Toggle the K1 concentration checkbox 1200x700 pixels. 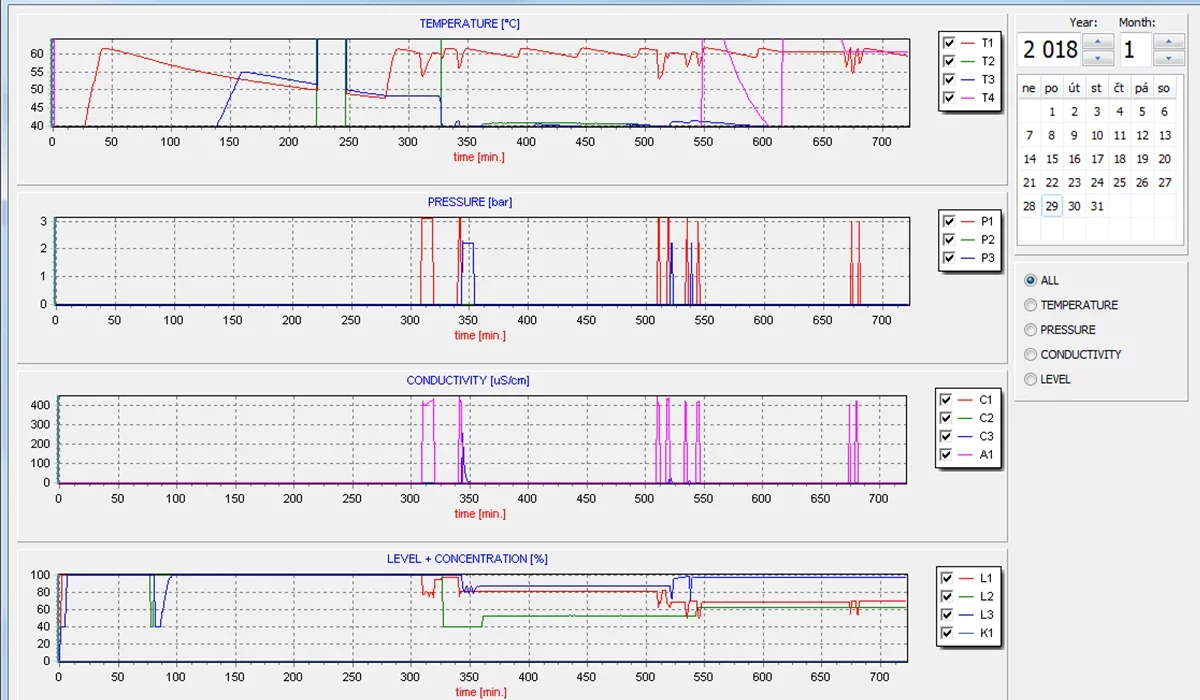pos(948,633)
